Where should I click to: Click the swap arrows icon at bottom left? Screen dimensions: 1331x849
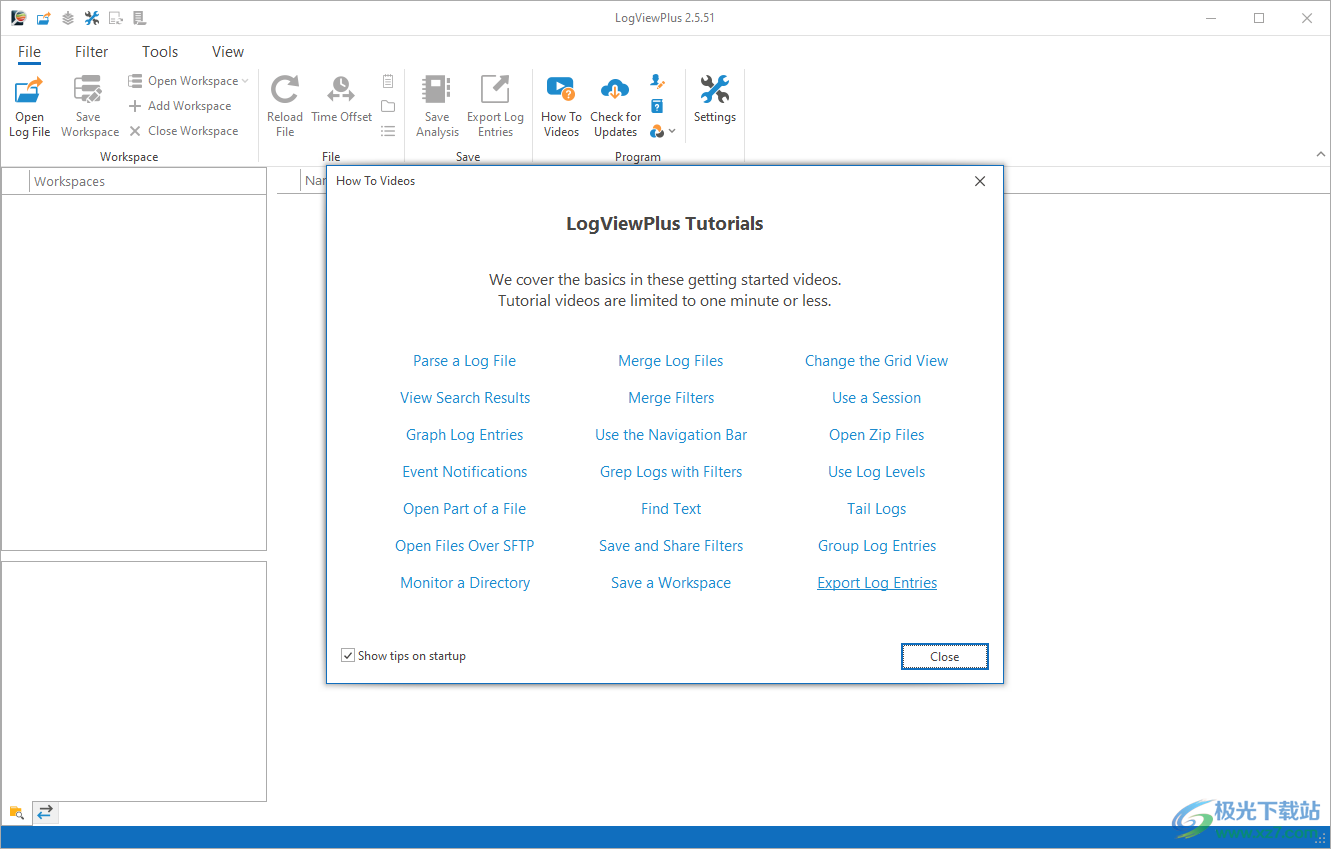click(x=45, y=812)
